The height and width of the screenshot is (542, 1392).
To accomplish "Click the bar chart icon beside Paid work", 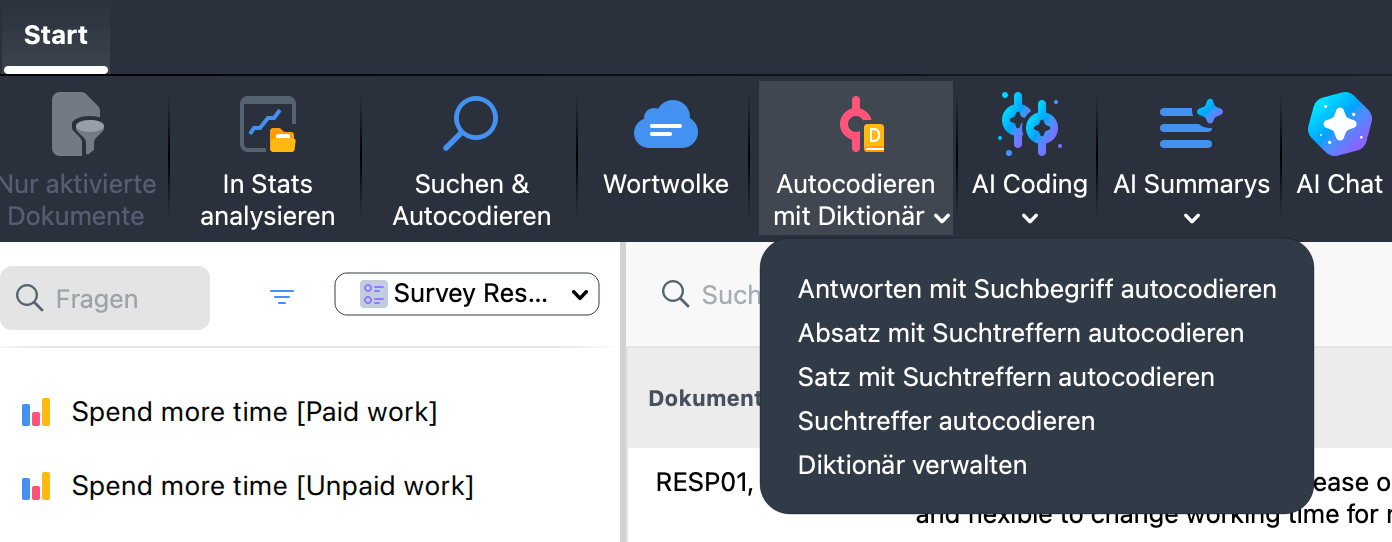I will pos(36,412).
